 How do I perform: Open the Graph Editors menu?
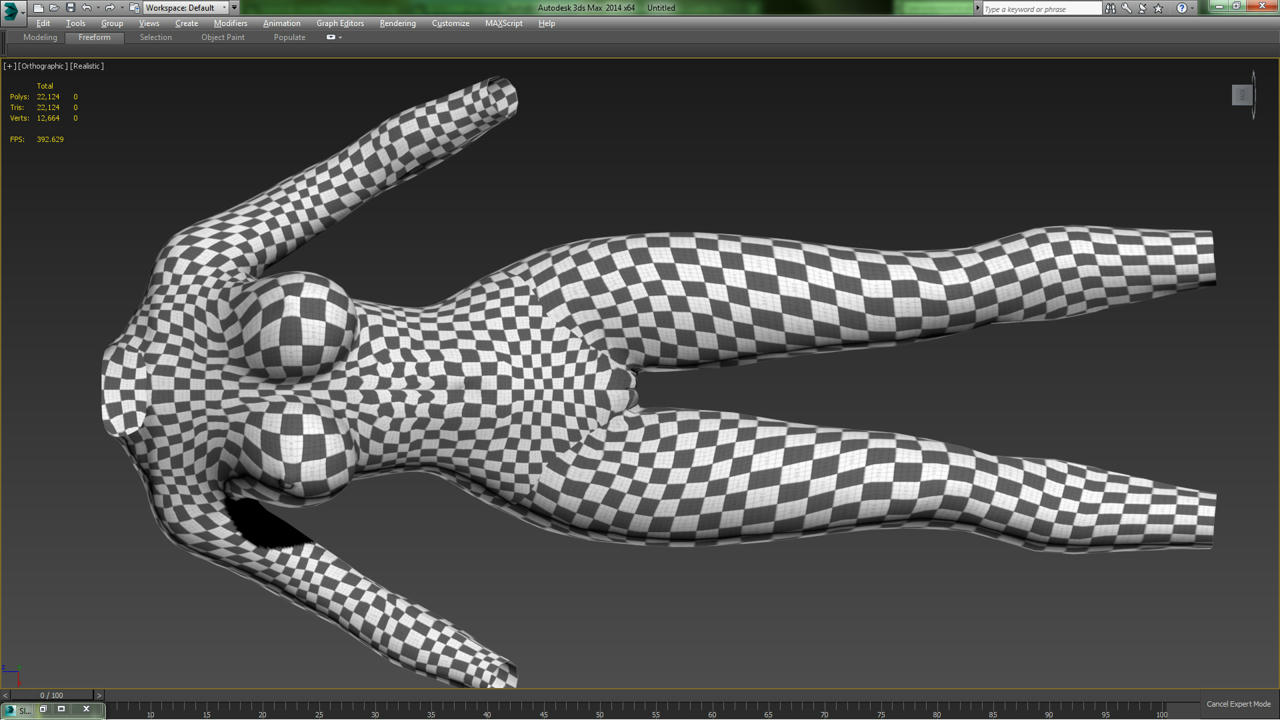(341, 23)
